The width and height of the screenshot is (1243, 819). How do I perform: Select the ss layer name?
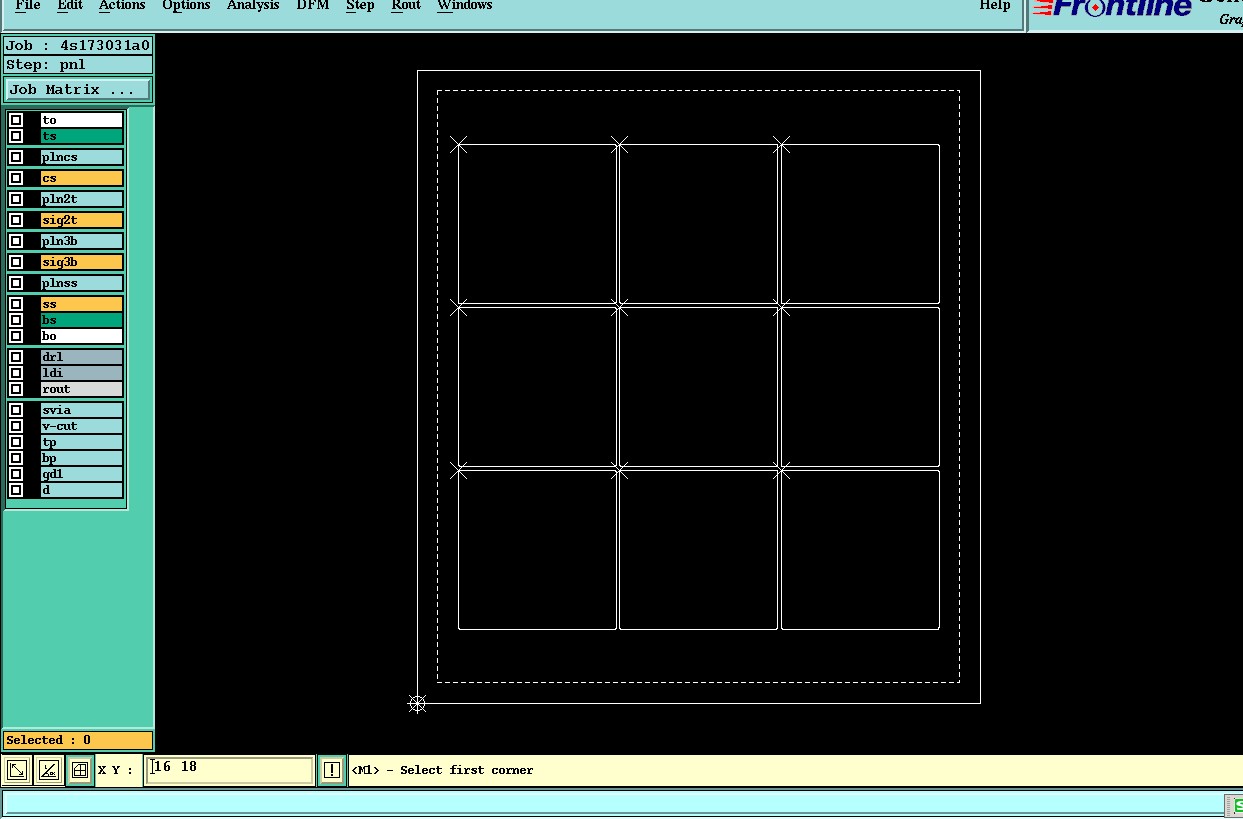pyautogui.click(x=81, y=304)
